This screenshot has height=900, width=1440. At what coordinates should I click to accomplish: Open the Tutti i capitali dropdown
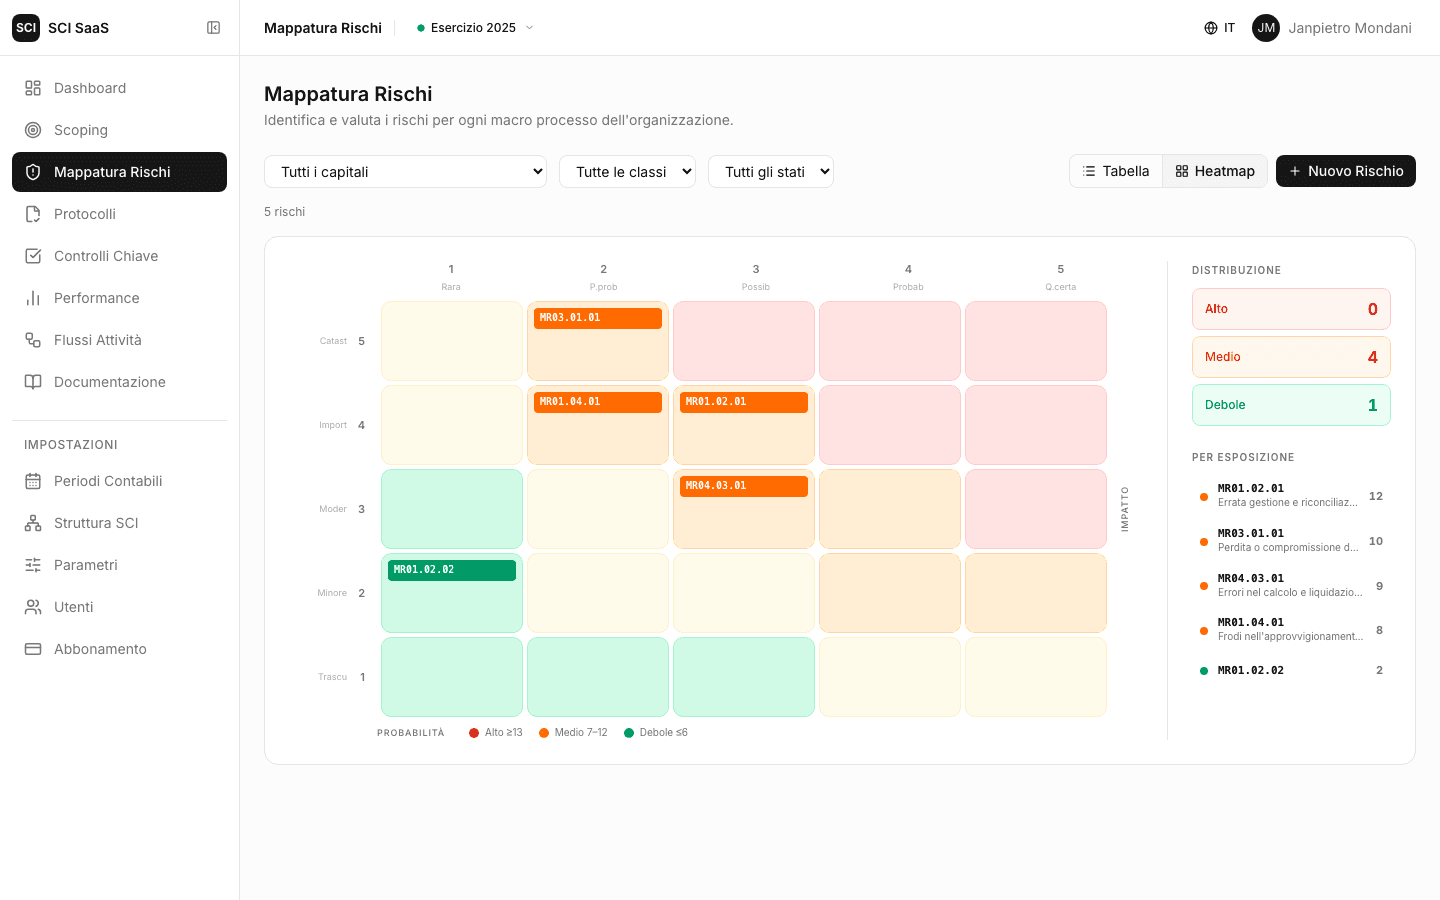point(405,172)
